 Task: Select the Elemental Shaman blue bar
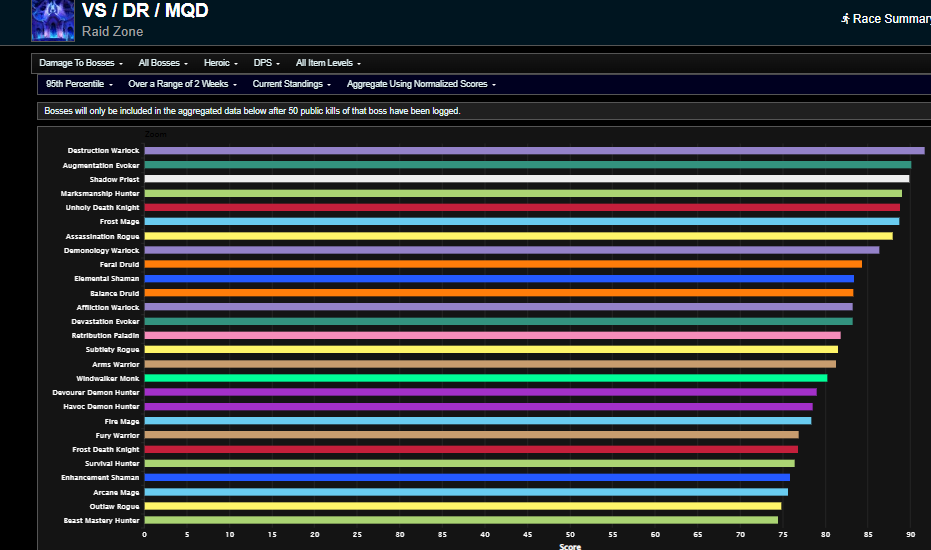(499, 279)
